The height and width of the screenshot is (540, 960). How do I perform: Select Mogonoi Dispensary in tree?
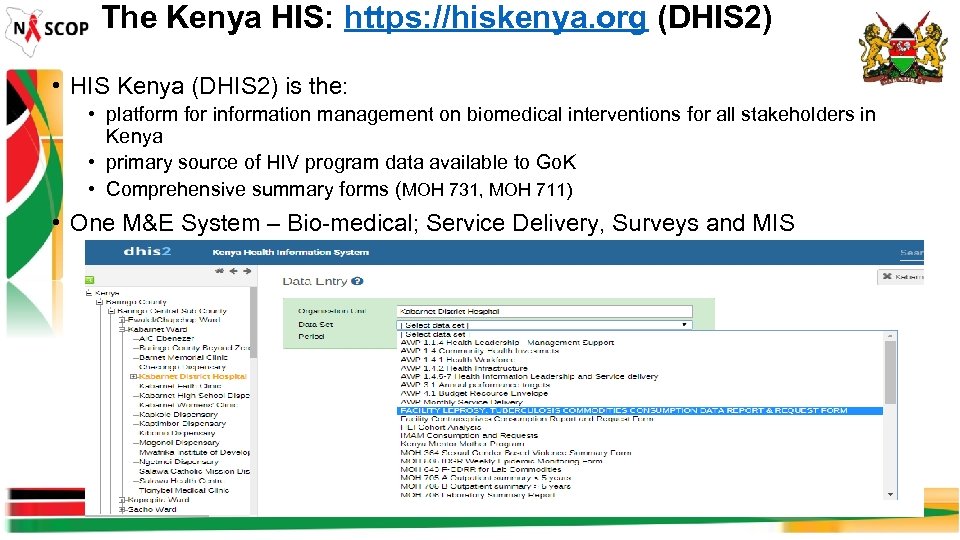pyautogui.click(x=179, y=443)
